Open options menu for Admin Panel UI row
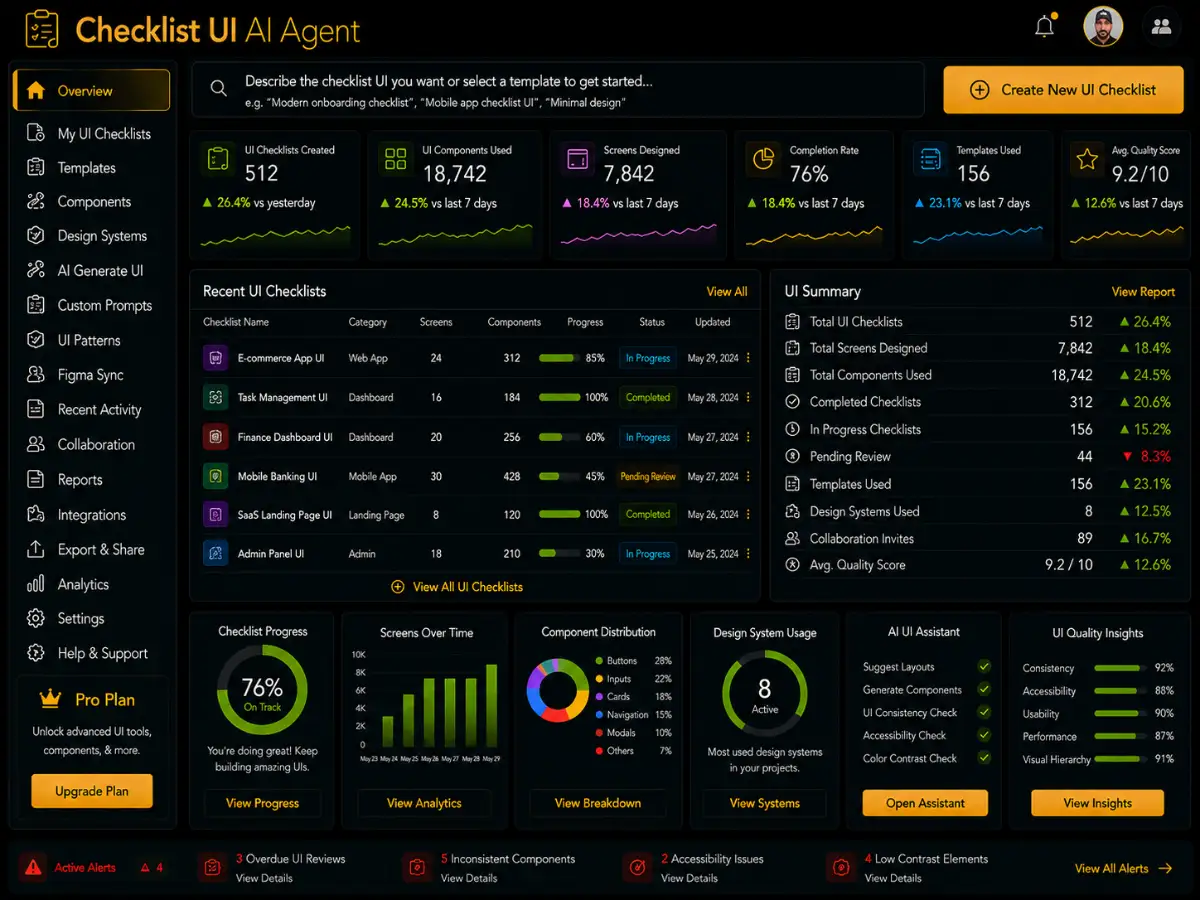Screen dimensions: 1200x900 coord(748,554)
